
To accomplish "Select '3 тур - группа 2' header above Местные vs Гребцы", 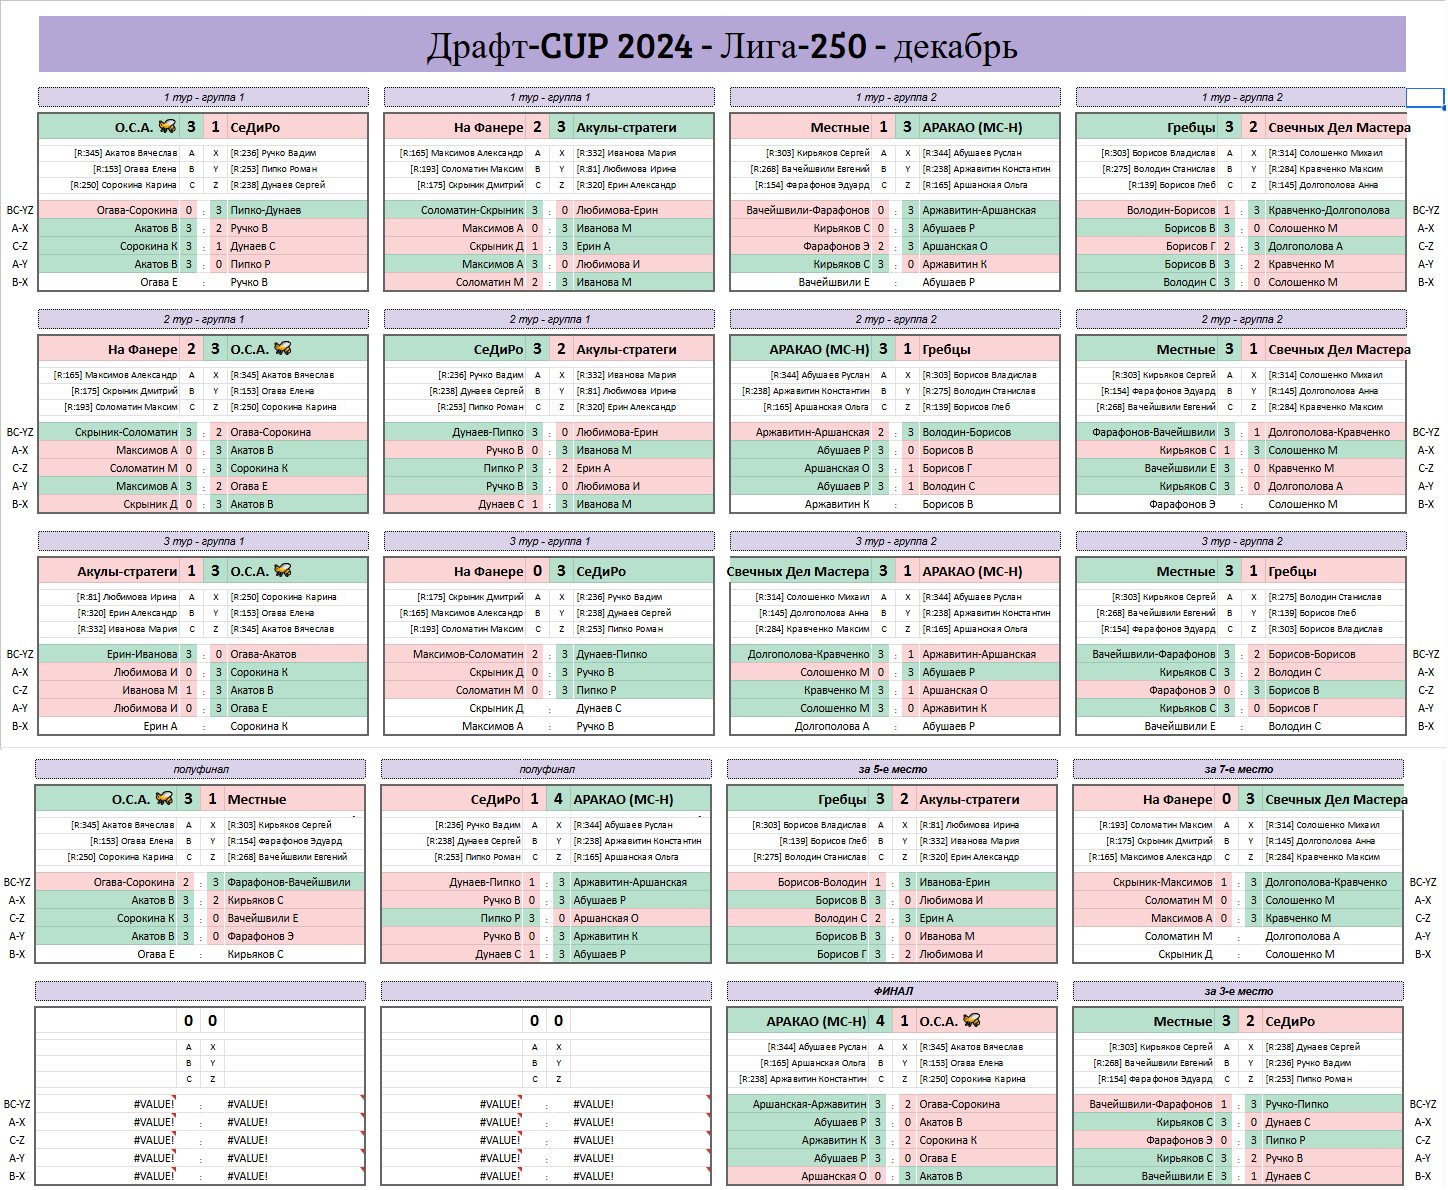I will coord(1241,541).
